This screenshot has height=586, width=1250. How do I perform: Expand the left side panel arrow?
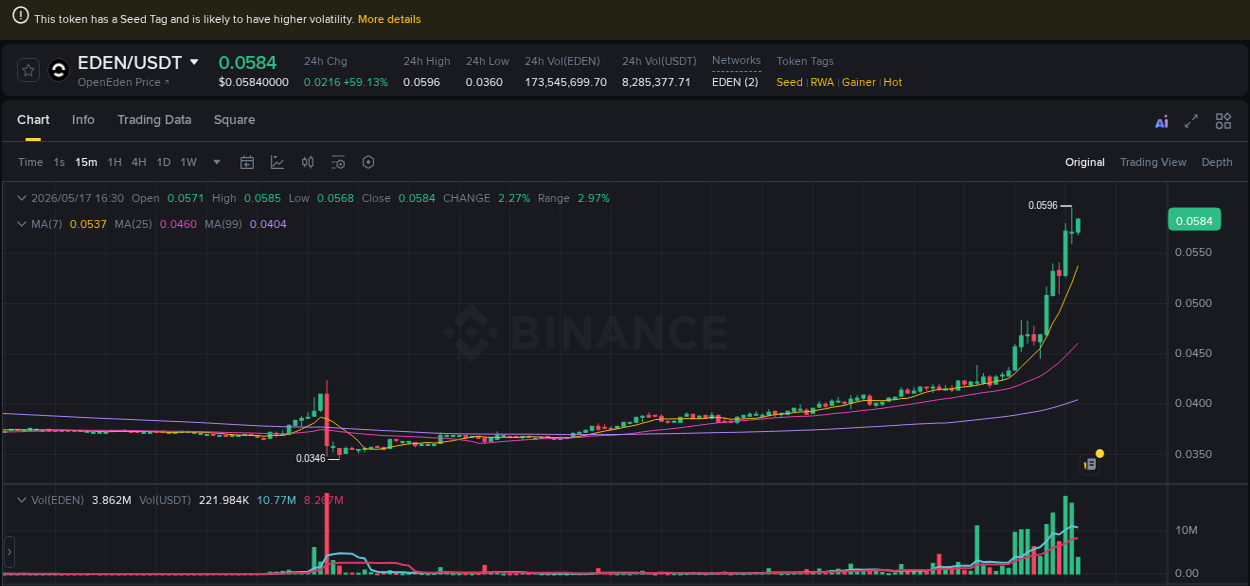[x=9, y=551]
